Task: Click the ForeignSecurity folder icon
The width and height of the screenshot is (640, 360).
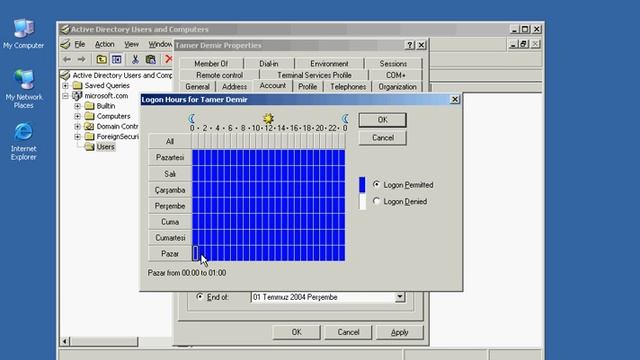Action: pyautogui.click(x=89, y=136)
